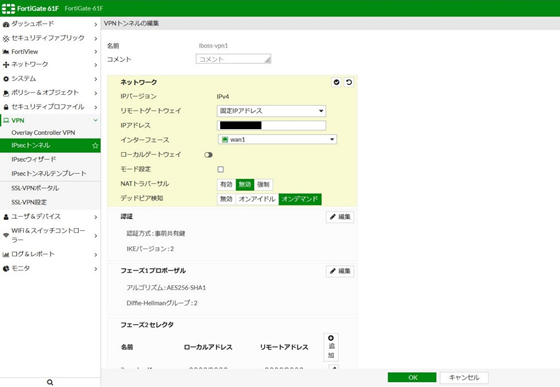Click the コメント text field

click(233, 59)
